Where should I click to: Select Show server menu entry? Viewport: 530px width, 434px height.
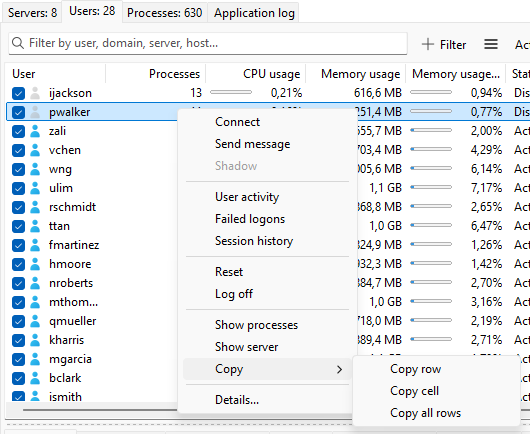tap(246, 347)
